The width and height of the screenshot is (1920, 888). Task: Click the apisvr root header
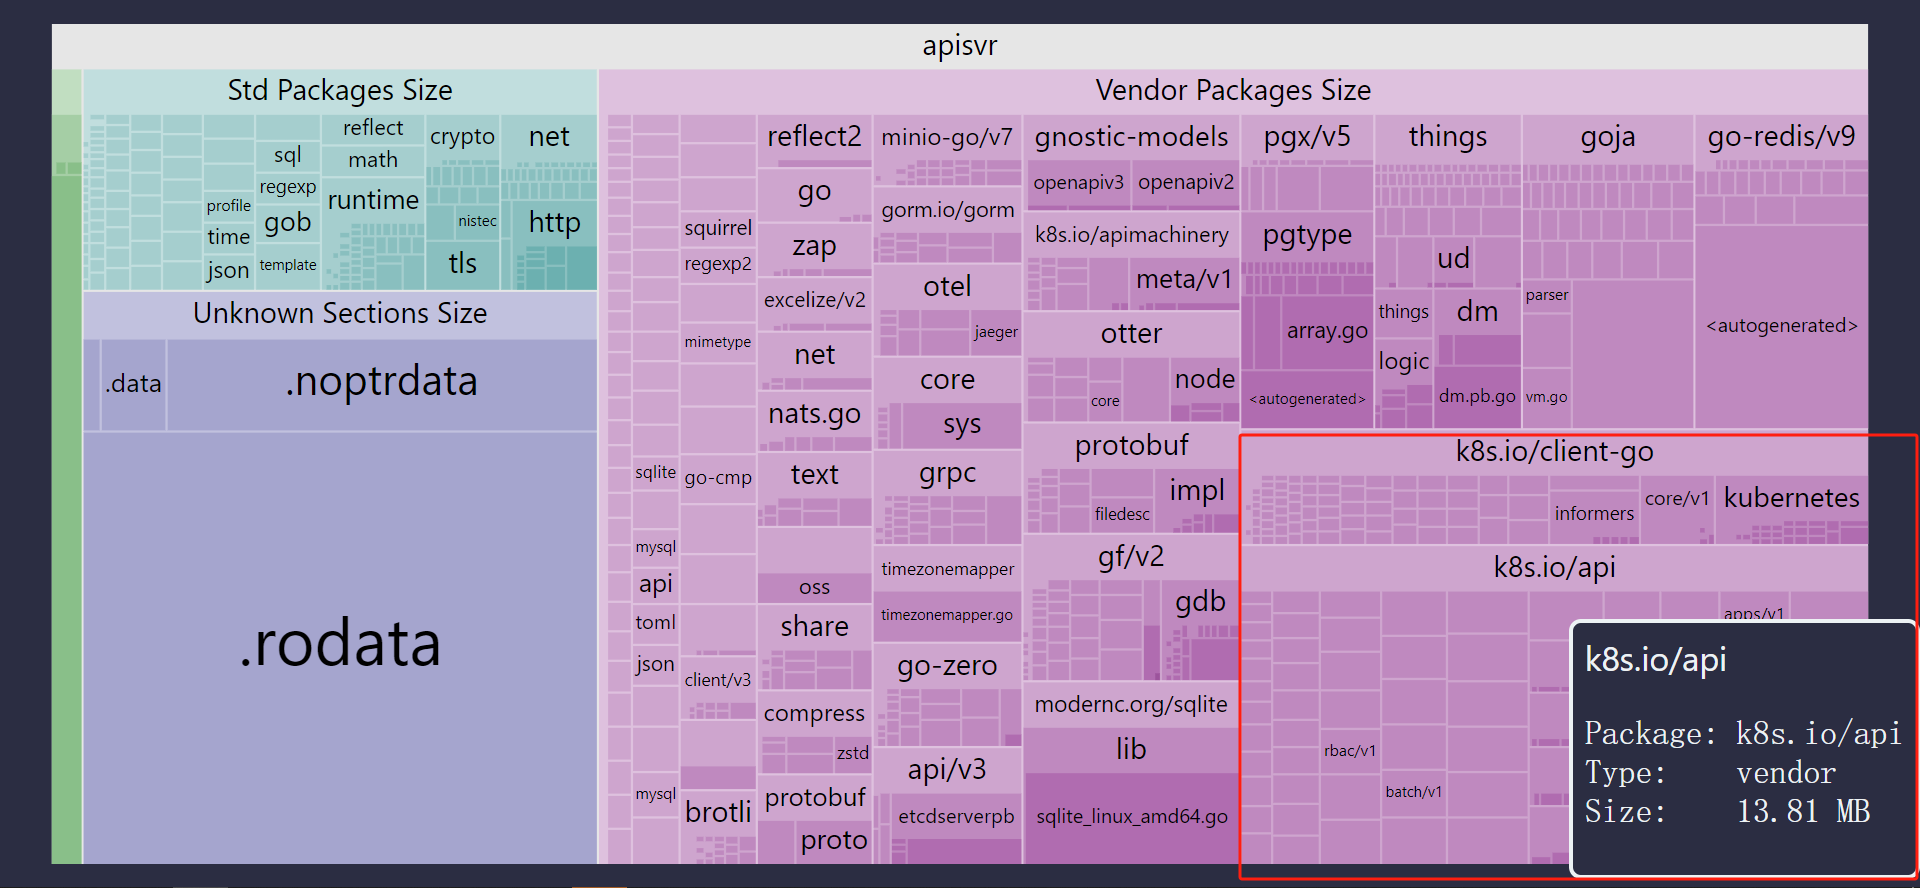[x=958, y=46]
